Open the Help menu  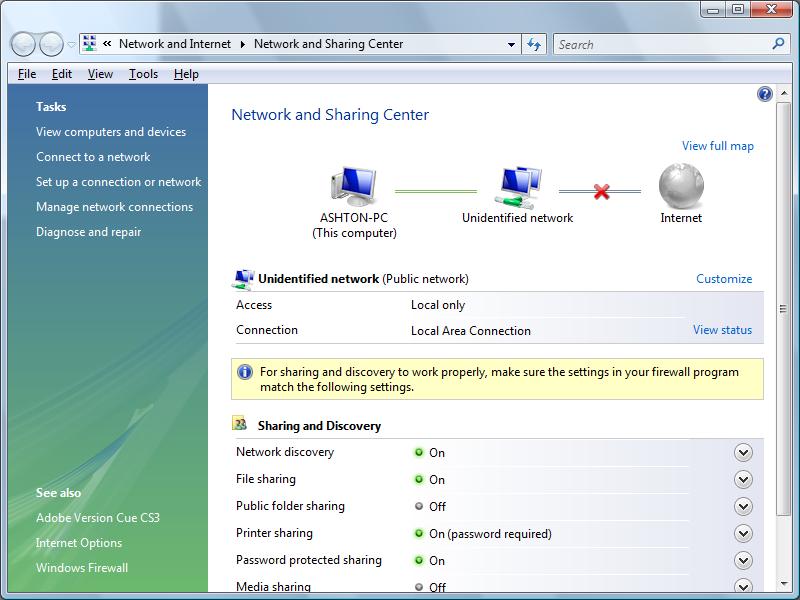(x=186, y=74)
